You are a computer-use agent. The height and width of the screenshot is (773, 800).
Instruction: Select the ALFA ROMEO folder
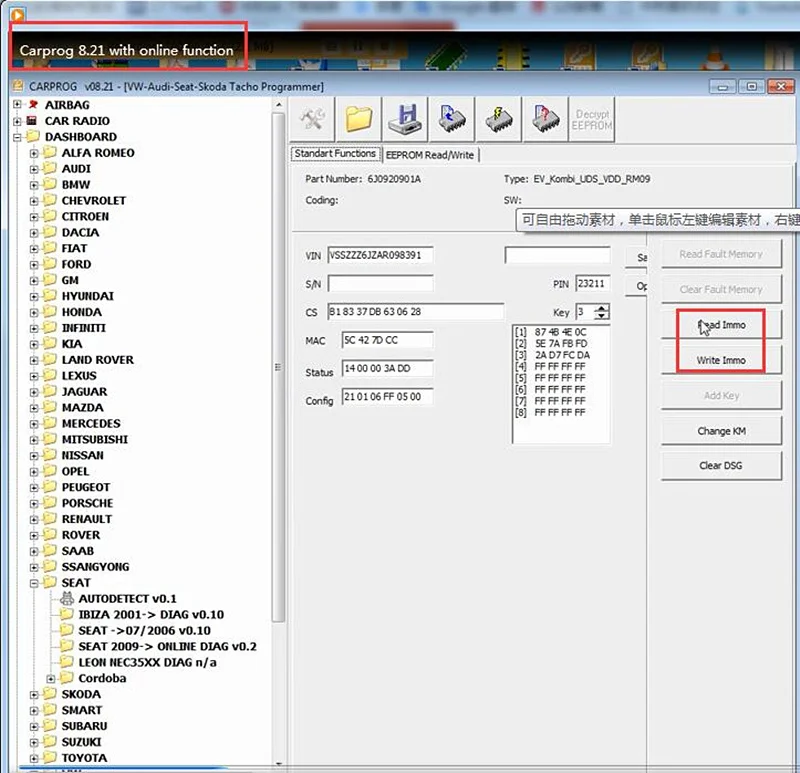tap(98, 153)
